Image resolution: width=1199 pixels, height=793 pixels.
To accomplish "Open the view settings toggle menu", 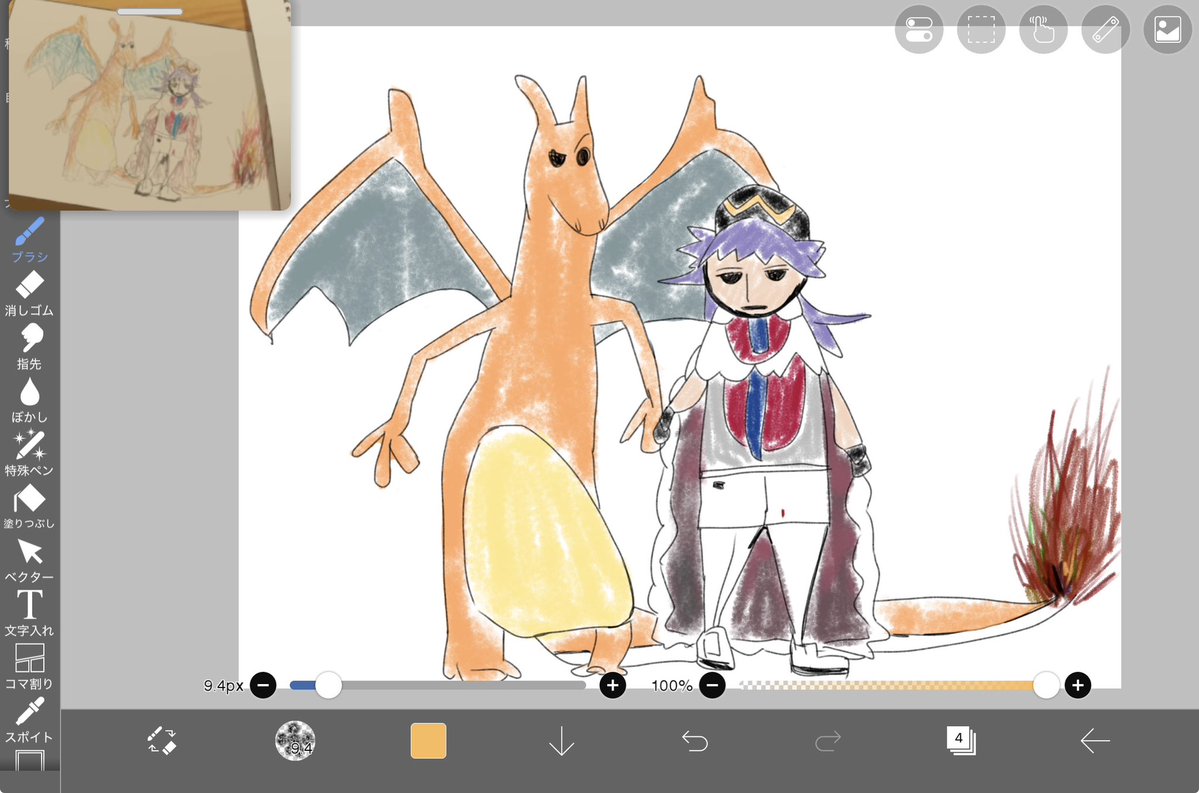I will click(x=918, y=30).
